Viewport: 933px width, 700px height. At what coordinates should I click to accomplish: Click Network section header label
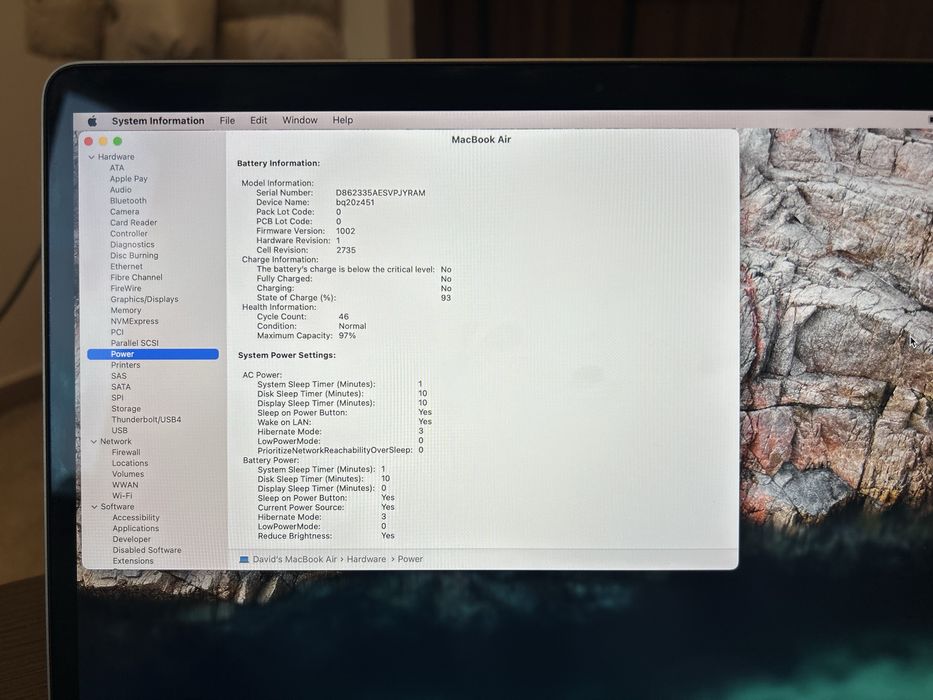click(x=115, y=442)
